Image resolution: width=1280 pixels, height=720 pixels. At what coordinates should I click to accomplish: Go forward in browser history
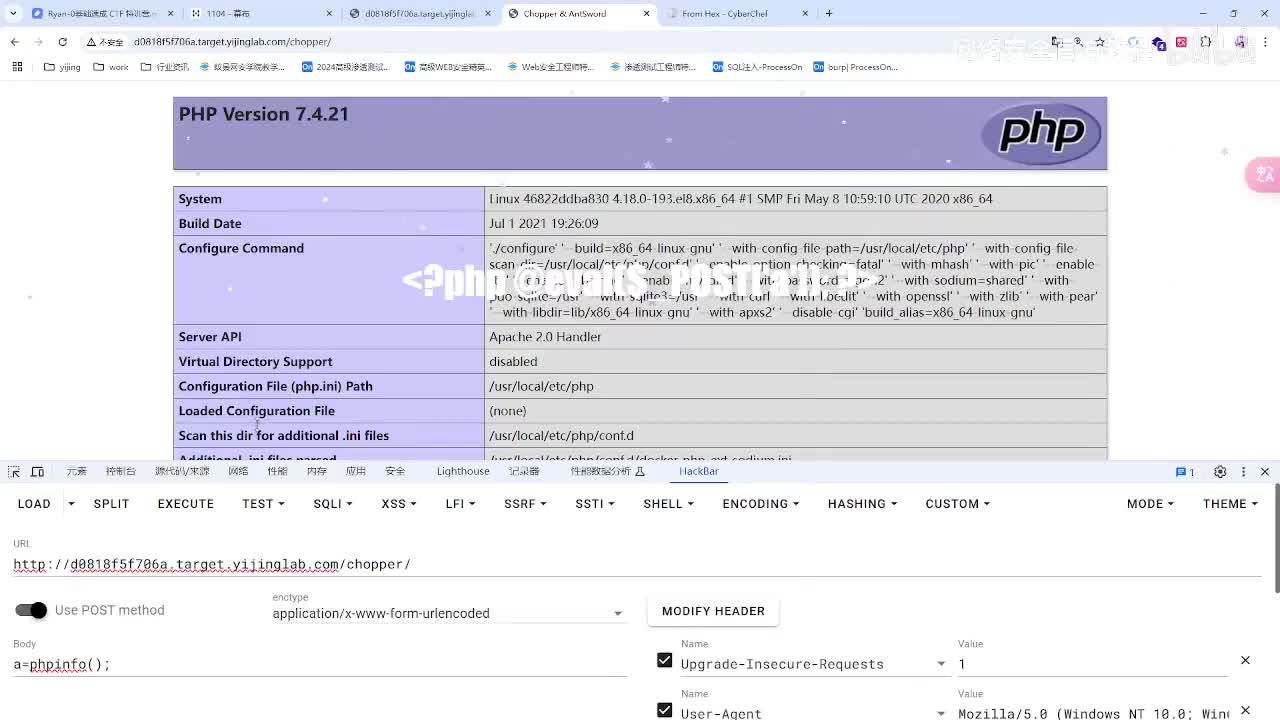point(38,42)
